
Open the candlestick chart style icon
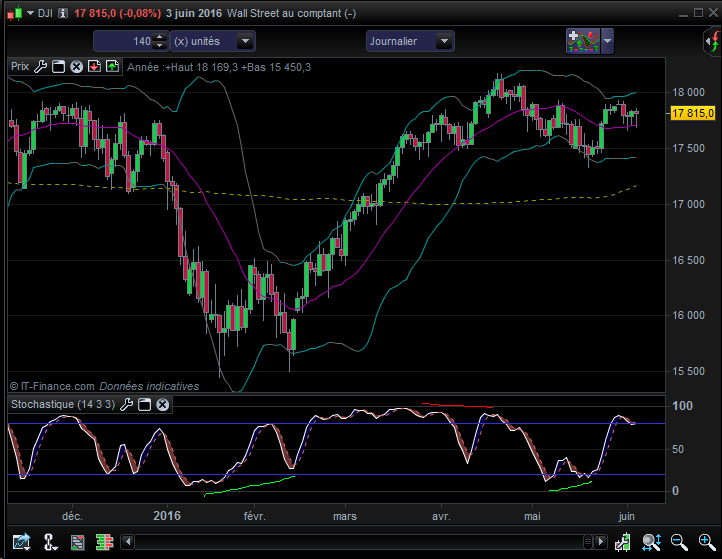pyautogui.click(x=15, y=13)
